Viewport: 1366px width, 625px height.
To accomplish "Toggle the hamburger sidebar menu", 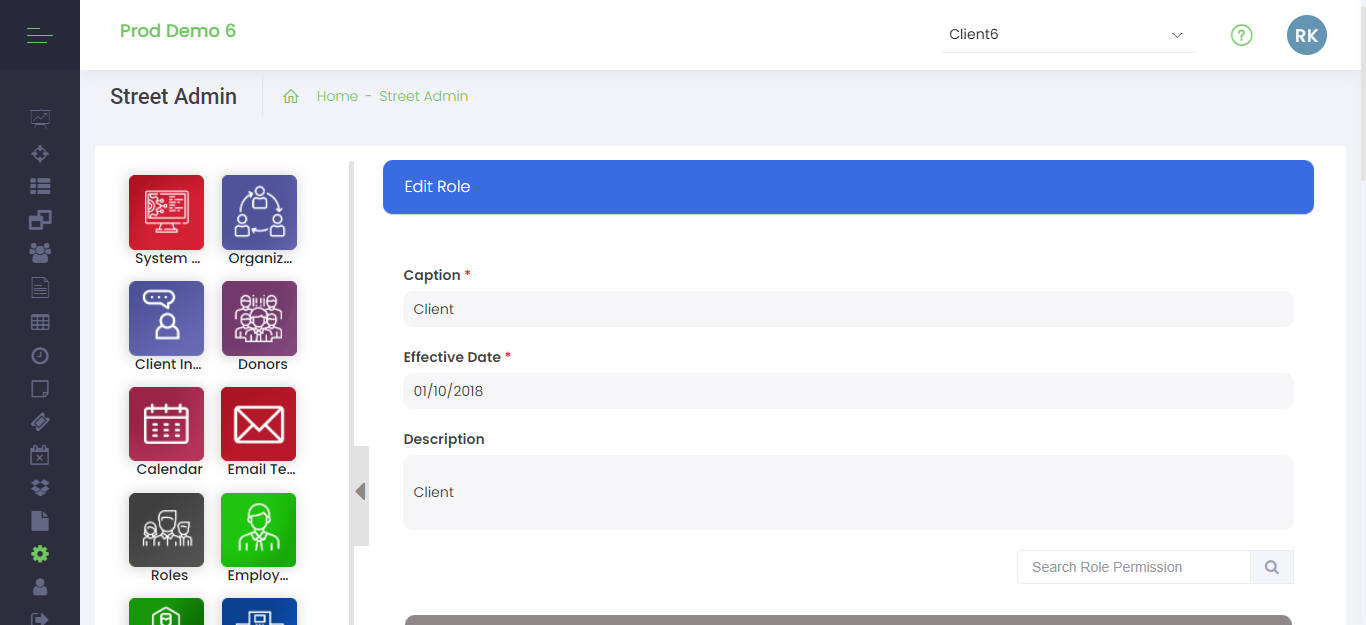I will point(40,36).
